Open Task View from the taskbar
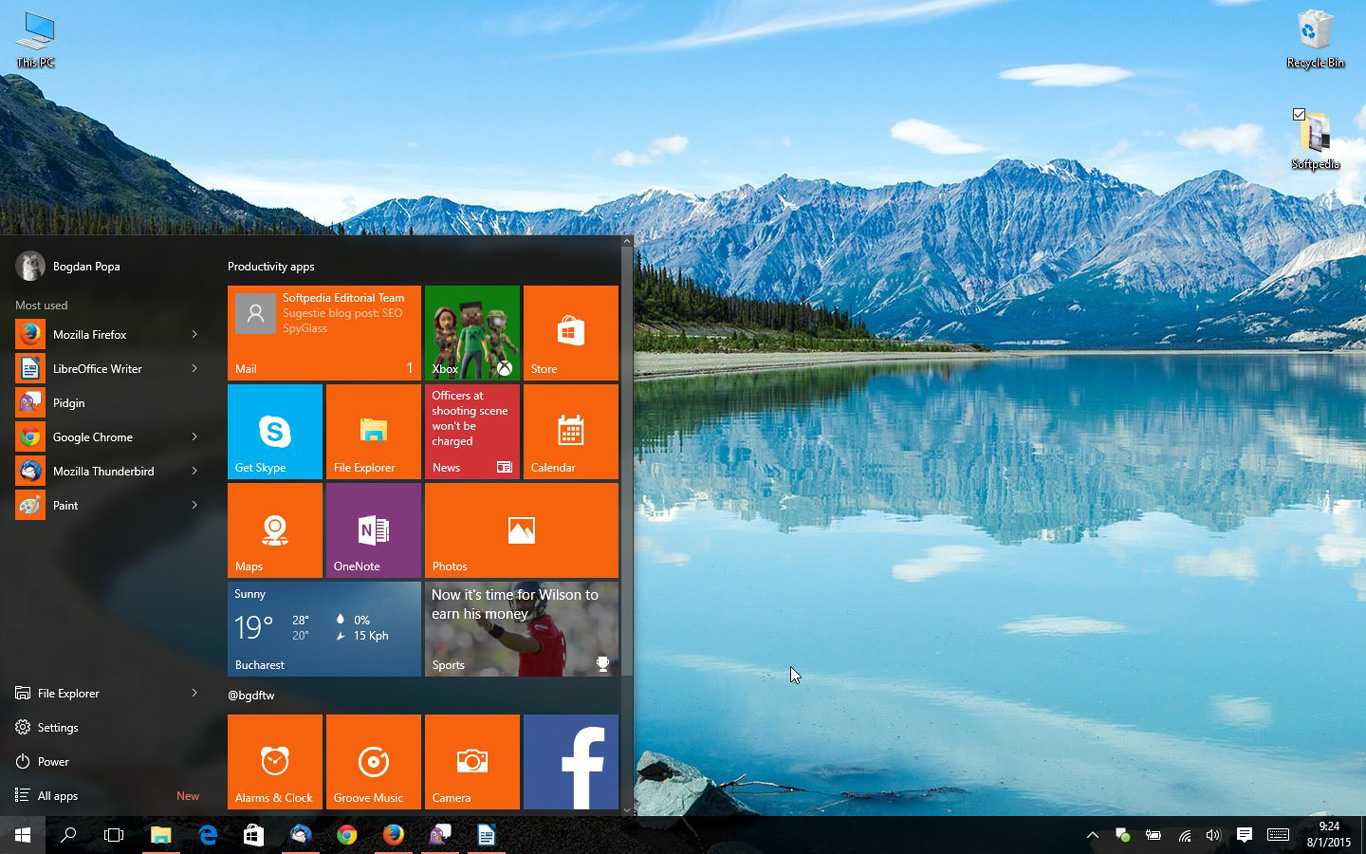 pyautogui.click(x=114, y=835)
